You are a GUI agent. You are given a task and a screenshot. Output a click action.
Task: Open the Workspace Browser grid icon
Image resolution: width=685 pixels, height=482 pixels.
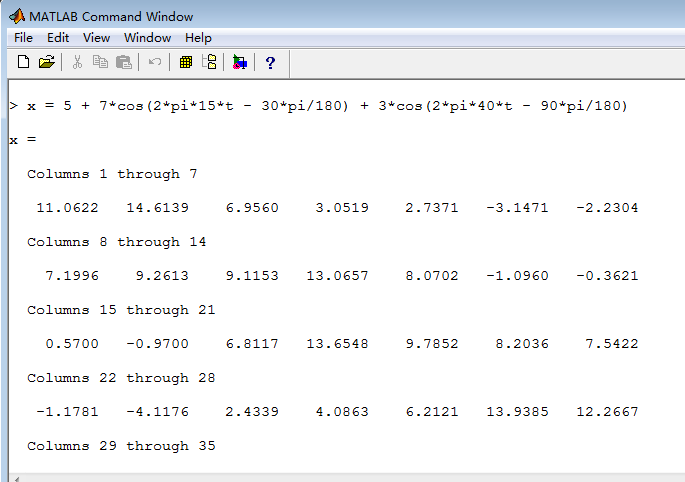pyautogui.click(x=186, y=62)
